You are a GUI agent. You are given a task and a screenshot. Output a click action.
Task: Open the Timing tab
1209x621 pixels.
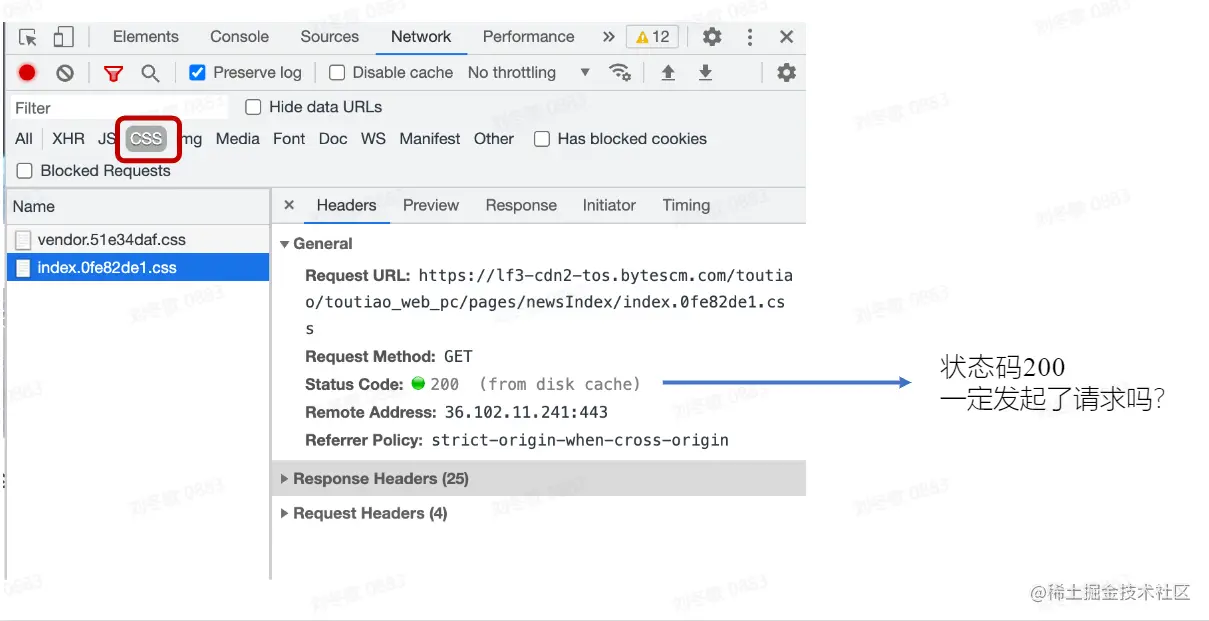(x=685, y=205)
